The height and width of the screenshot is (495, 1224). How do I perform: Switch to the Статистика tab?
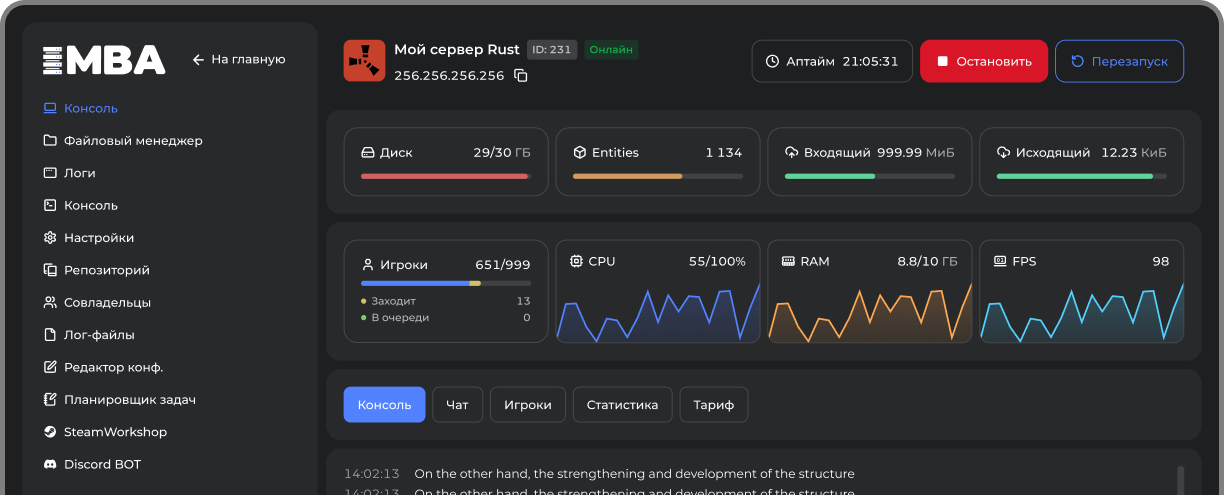click(x=622, y=405)
